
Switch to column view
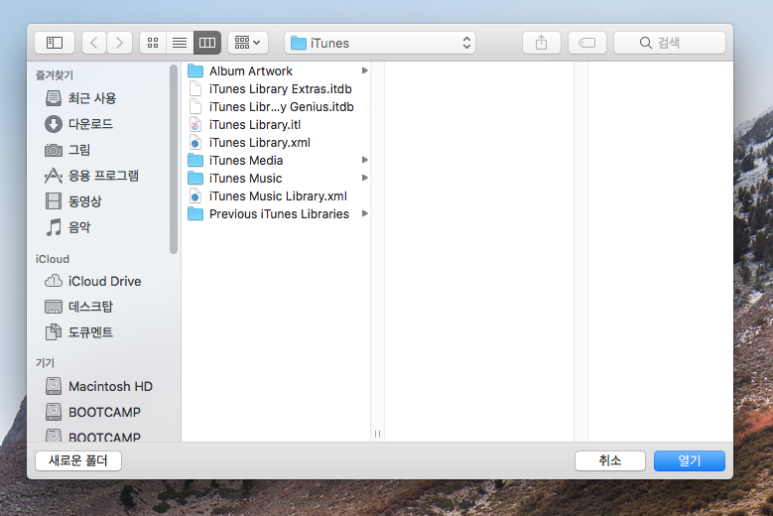tap(207, 43)
